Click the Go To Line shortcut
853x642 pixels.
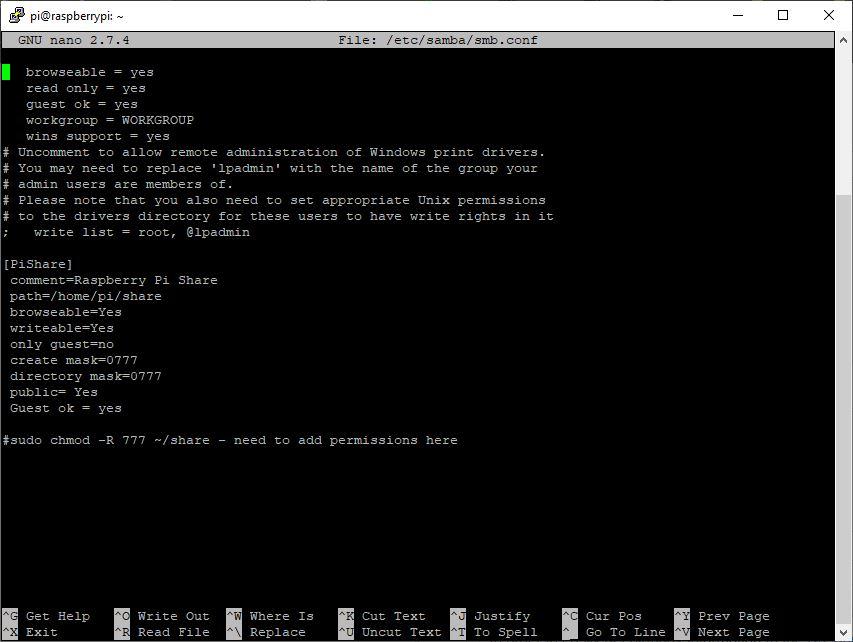[614, 632]
